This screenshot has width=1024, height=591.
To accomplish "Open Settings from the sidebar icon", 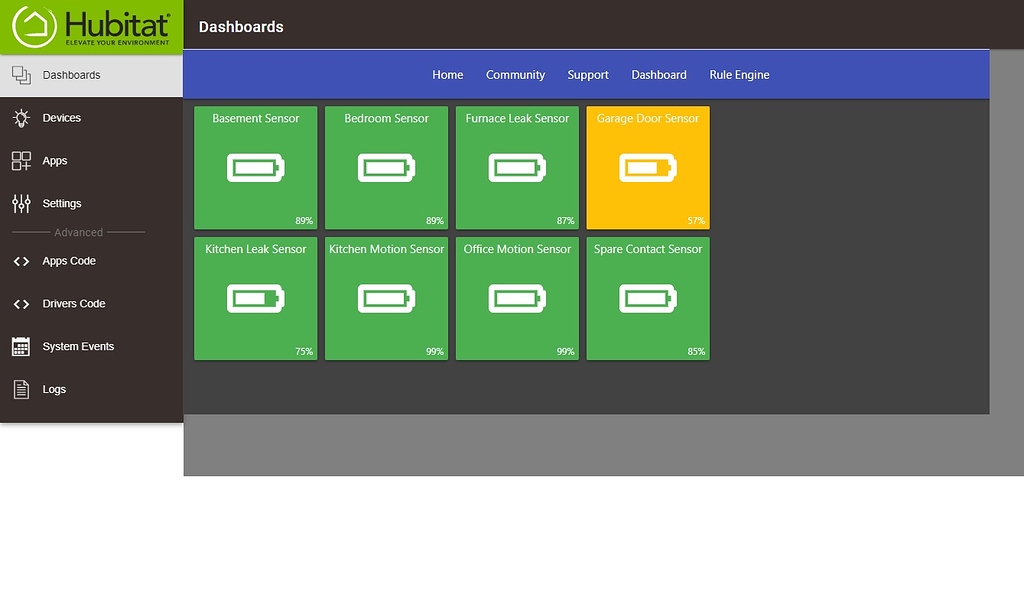I will coord(19,203).
